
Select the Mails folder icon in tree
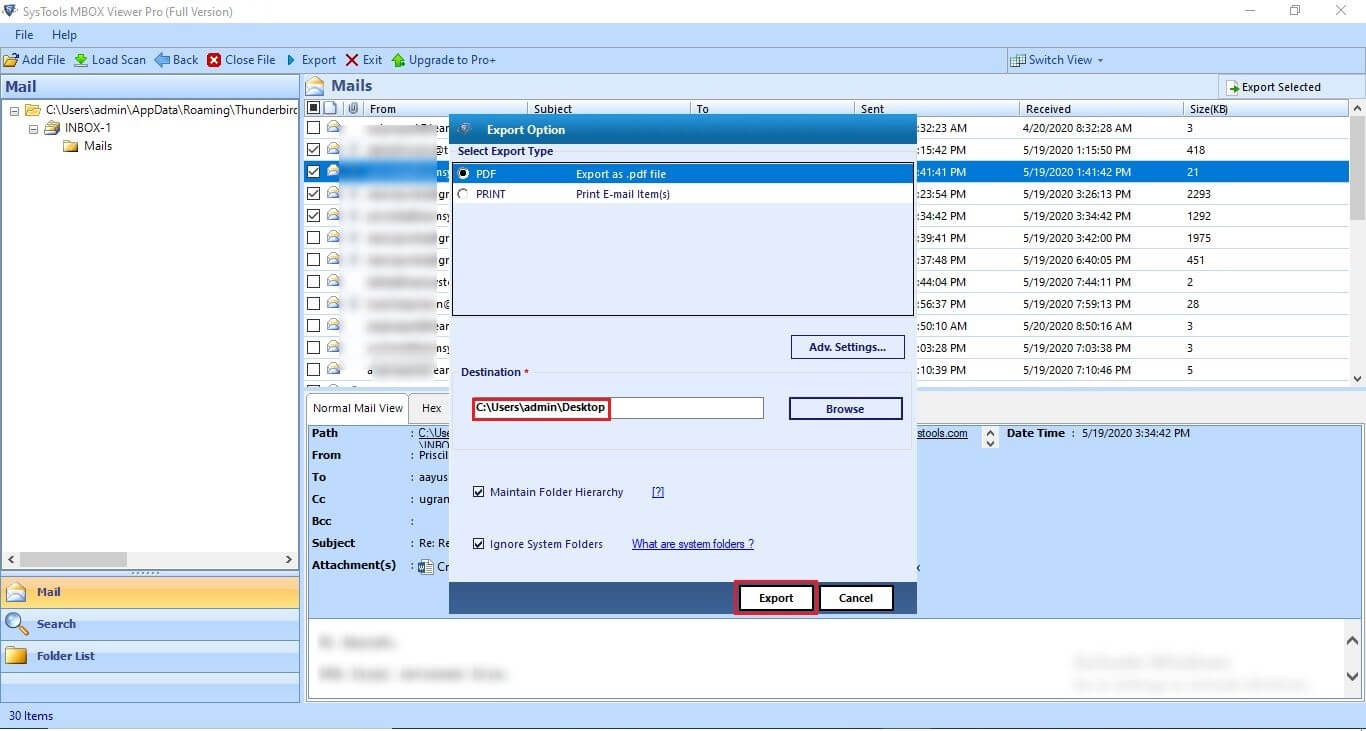click(x=71, y=146)
